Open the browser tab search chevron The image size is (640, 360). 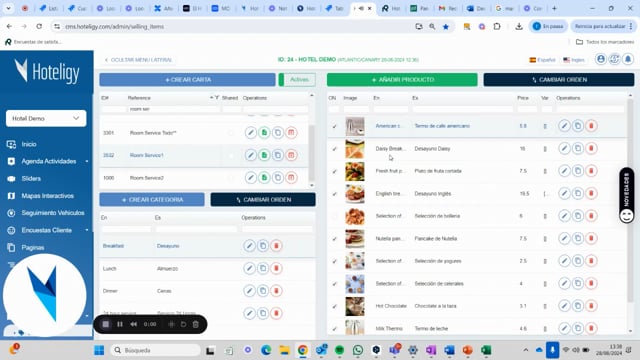tap(8, 8)
